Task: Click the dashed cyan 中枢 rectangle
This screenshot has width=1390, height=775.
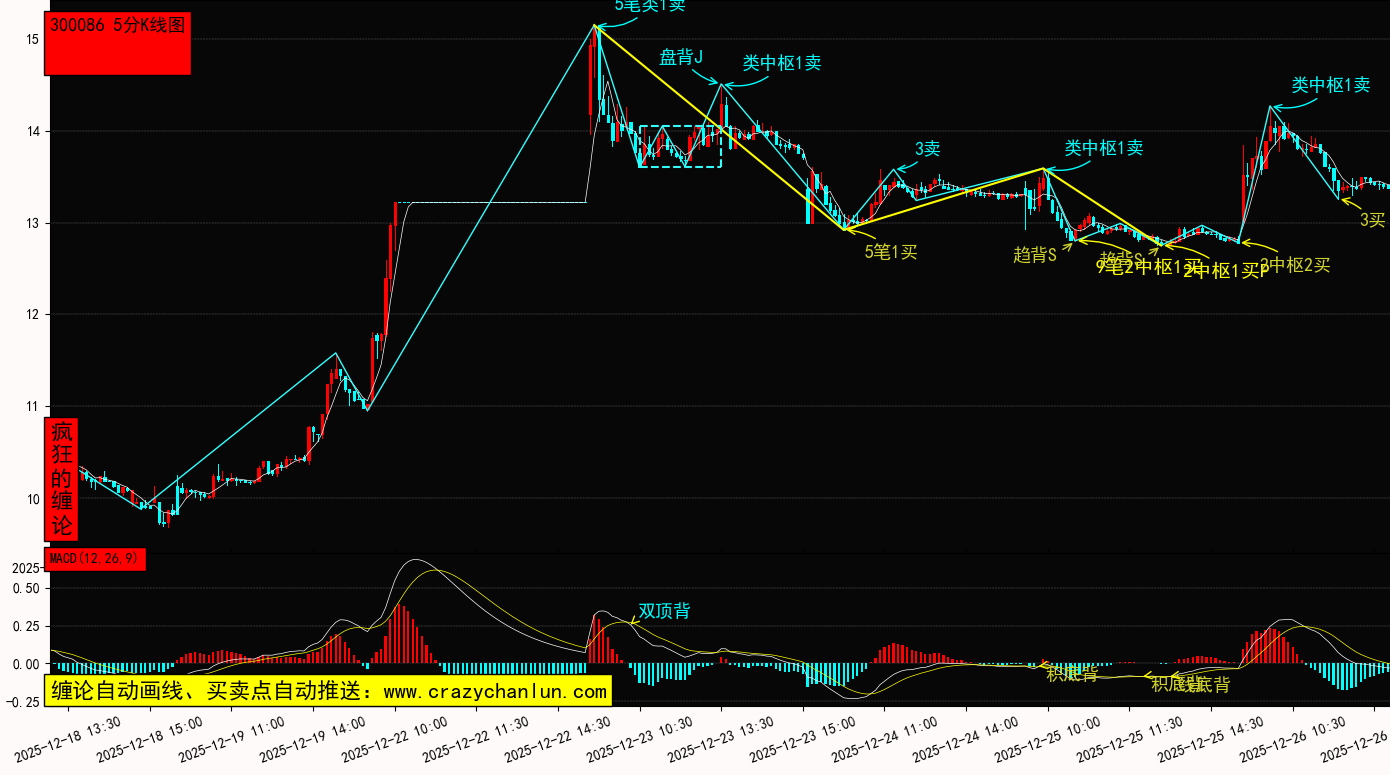Action: pyautogui.click(x=680, y=146)
